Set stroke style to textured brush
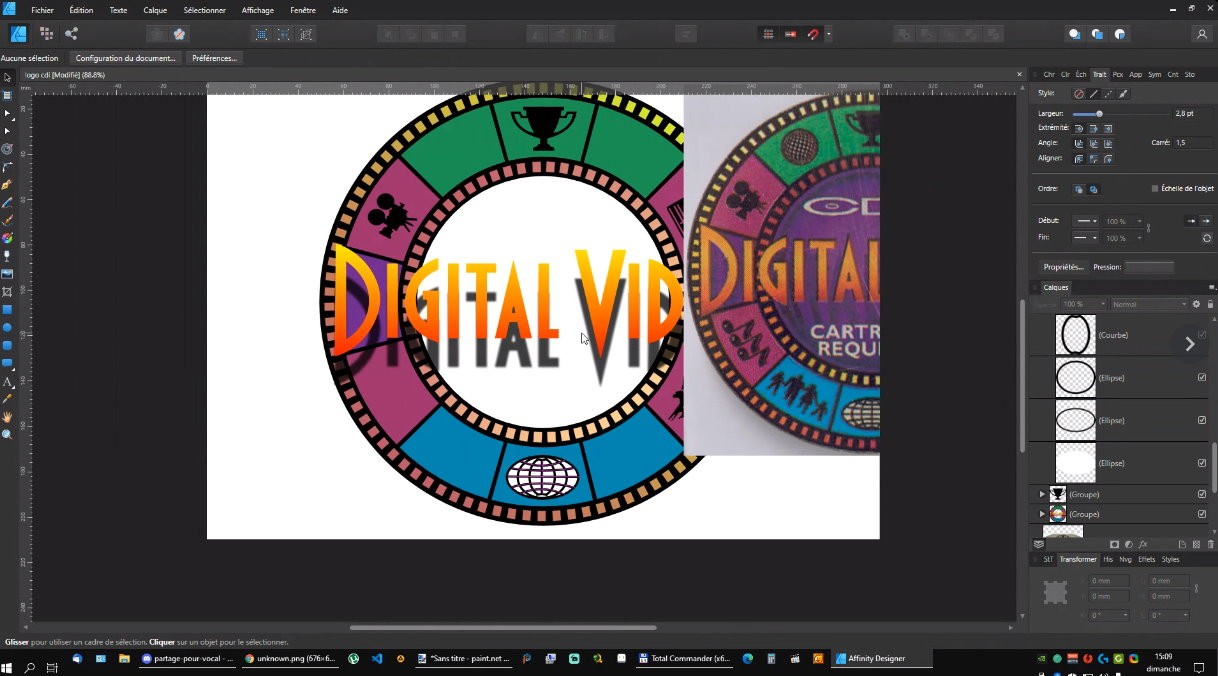The height and width of the screenshot is (676, 1218). tap(1124, 94)
